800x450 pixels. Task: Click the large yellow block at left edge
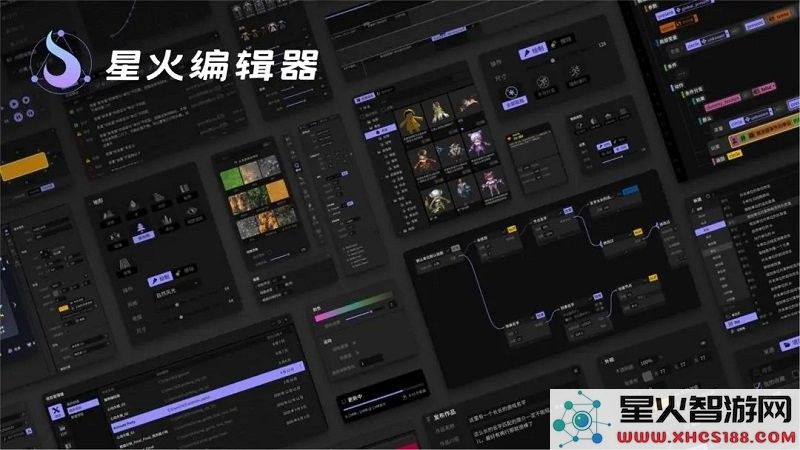(x=24, y=166)
